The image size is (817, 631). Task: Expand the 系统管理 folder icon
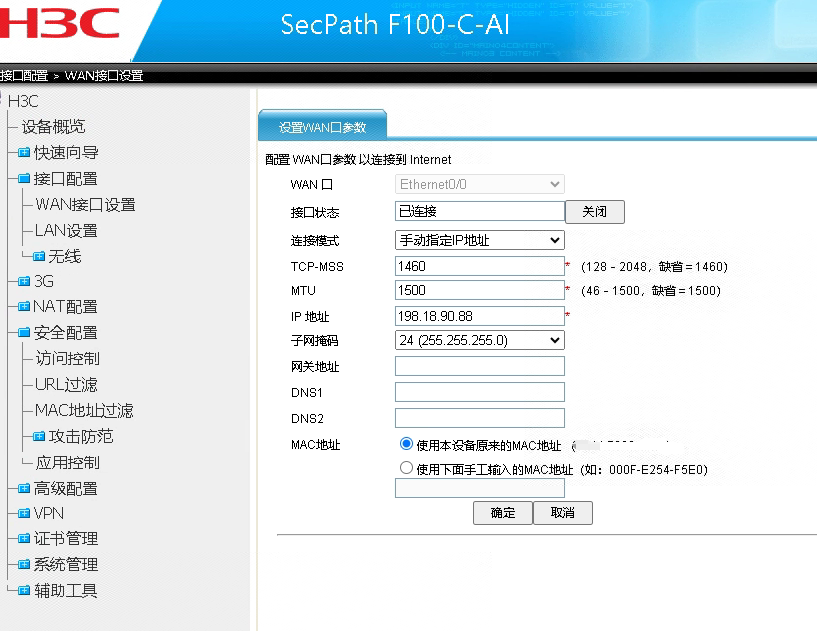click(24, 564)
